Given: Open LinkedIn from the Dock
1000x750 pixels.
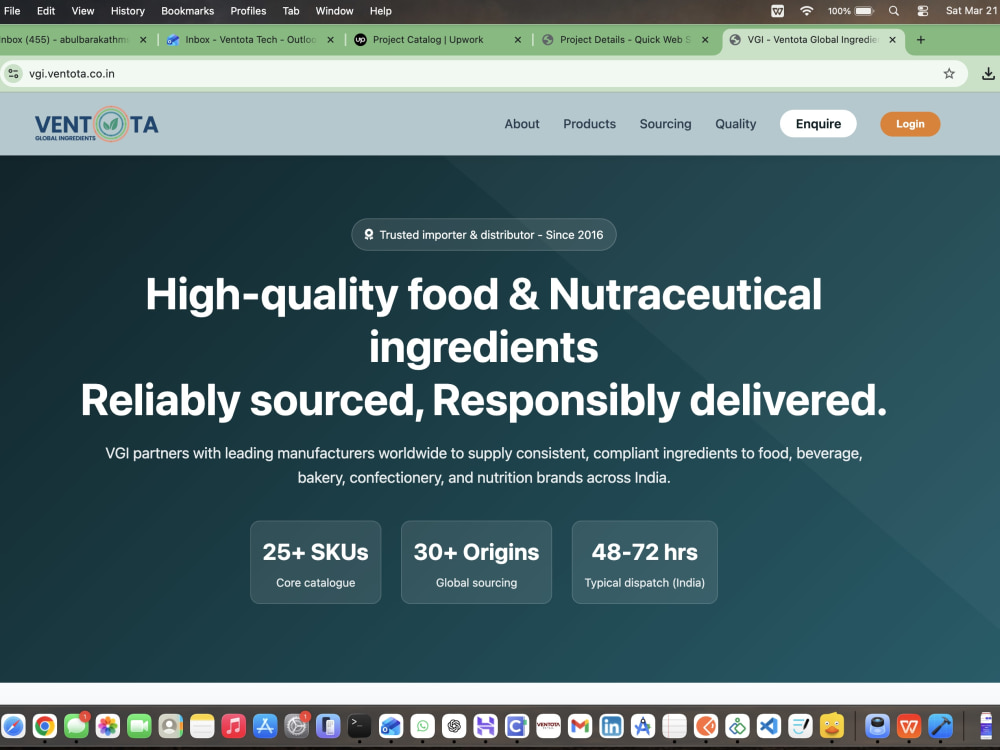Looking at the screenshot, I should (611, 726).
